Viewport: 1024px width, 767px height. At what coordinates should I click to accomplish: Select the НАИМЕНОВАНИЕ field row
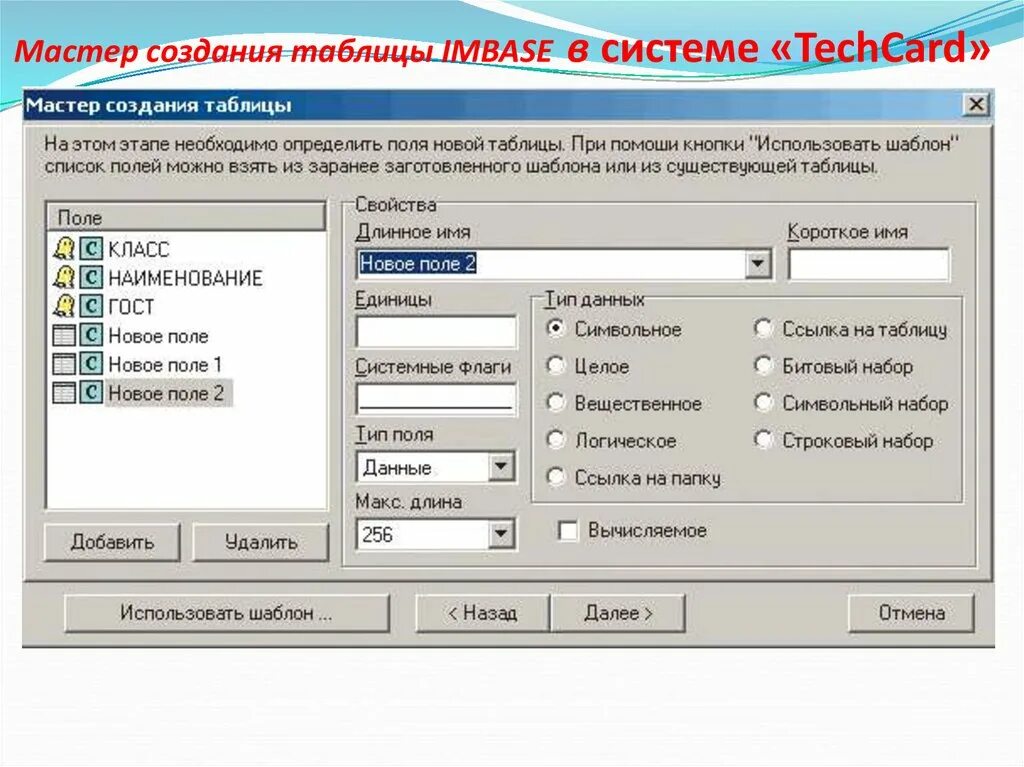tap(185, 278)
